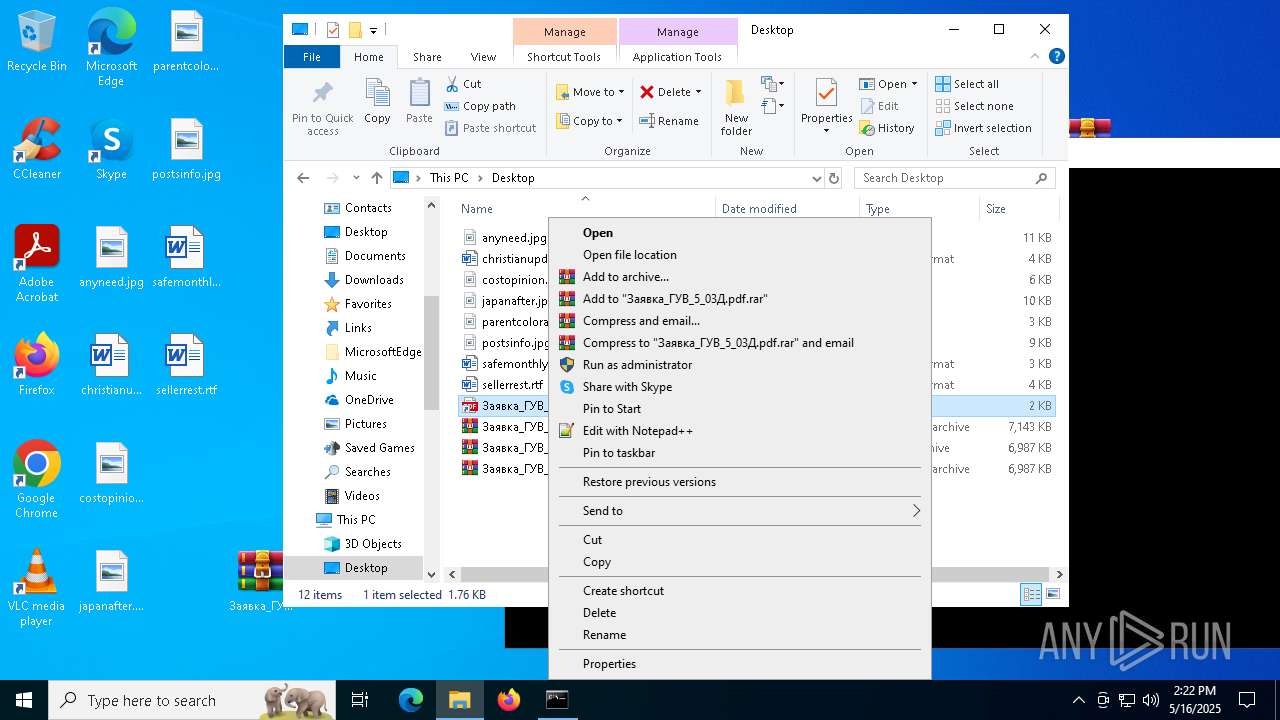Select OneDrive in navigation pane

click(x=369, y=400)
